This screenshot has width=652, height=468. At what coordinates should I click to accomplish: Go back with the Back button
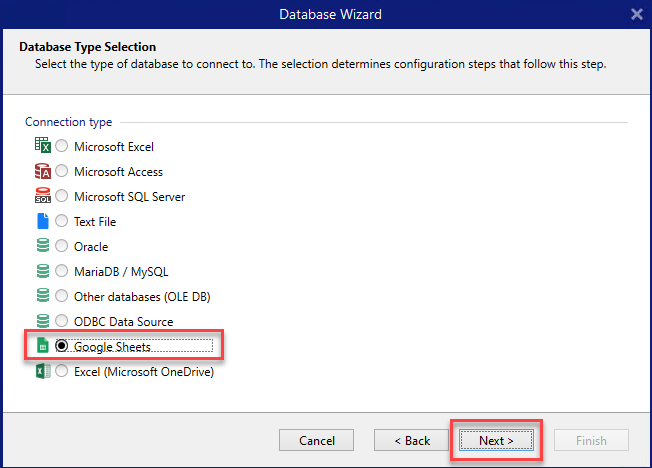[x=411, y=440]
